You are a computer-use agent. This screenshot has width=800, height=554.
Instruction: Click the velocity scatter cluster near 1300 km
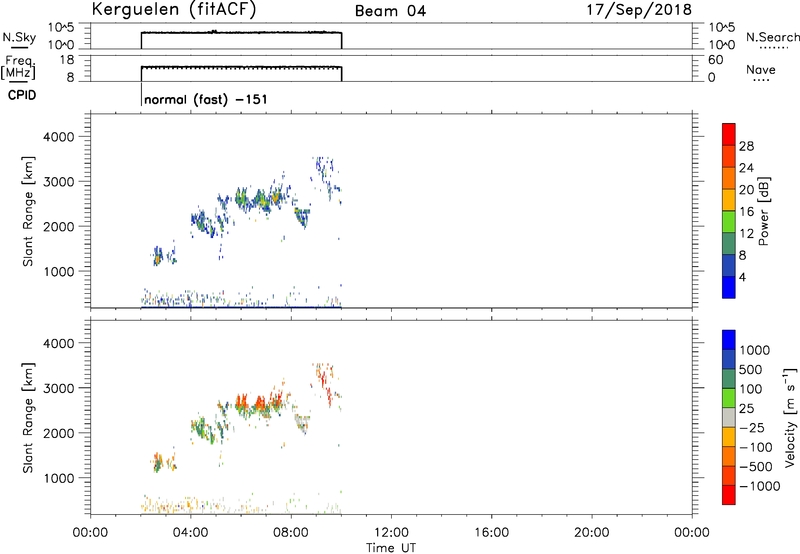pos(163,462)
